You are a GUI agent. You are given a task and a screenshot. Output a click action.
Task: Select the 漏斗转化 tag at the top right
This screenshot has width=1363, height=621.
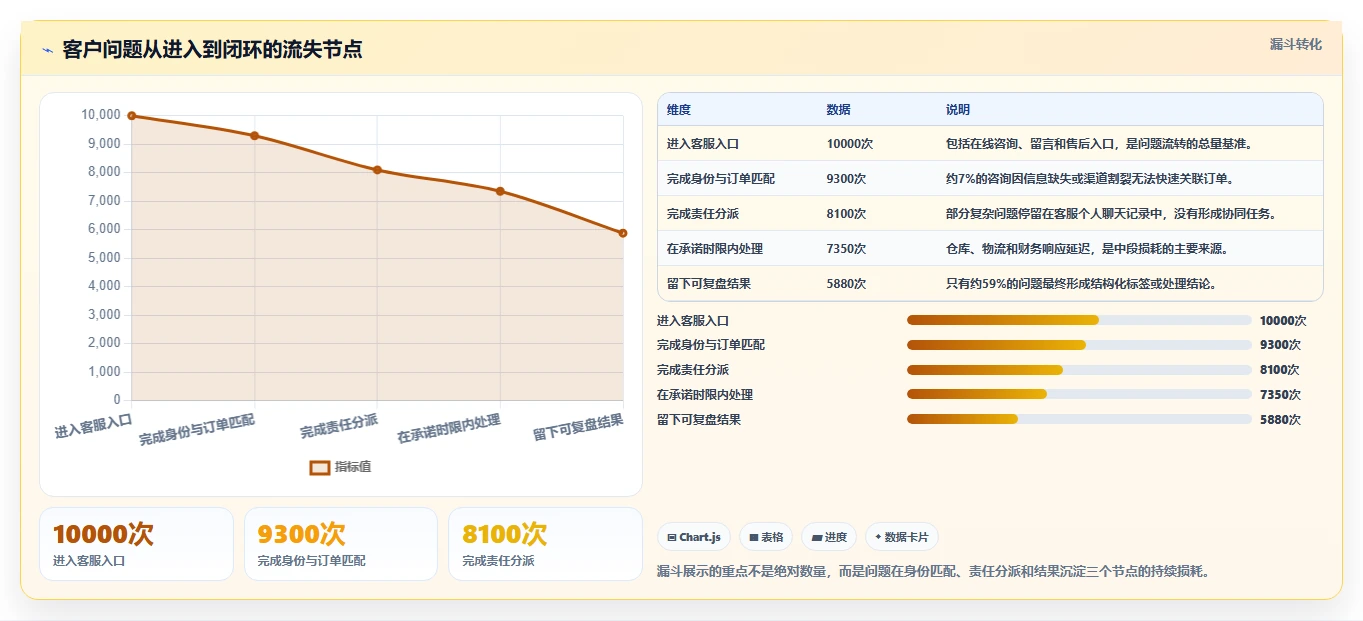tap(1296, 44)
